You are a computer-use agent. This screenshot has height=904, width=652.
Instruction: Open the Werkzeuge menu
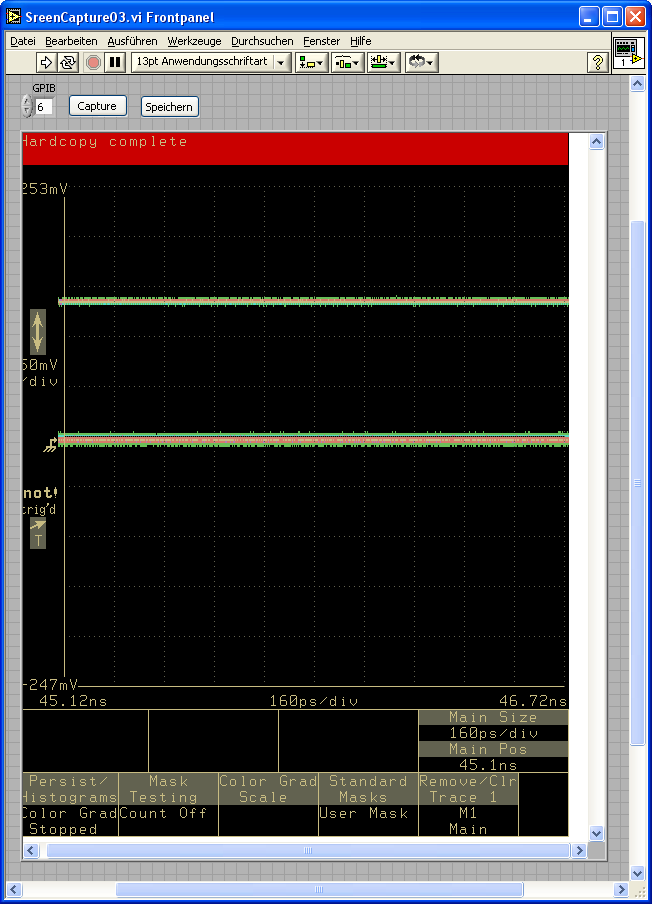tap(194, 41)
